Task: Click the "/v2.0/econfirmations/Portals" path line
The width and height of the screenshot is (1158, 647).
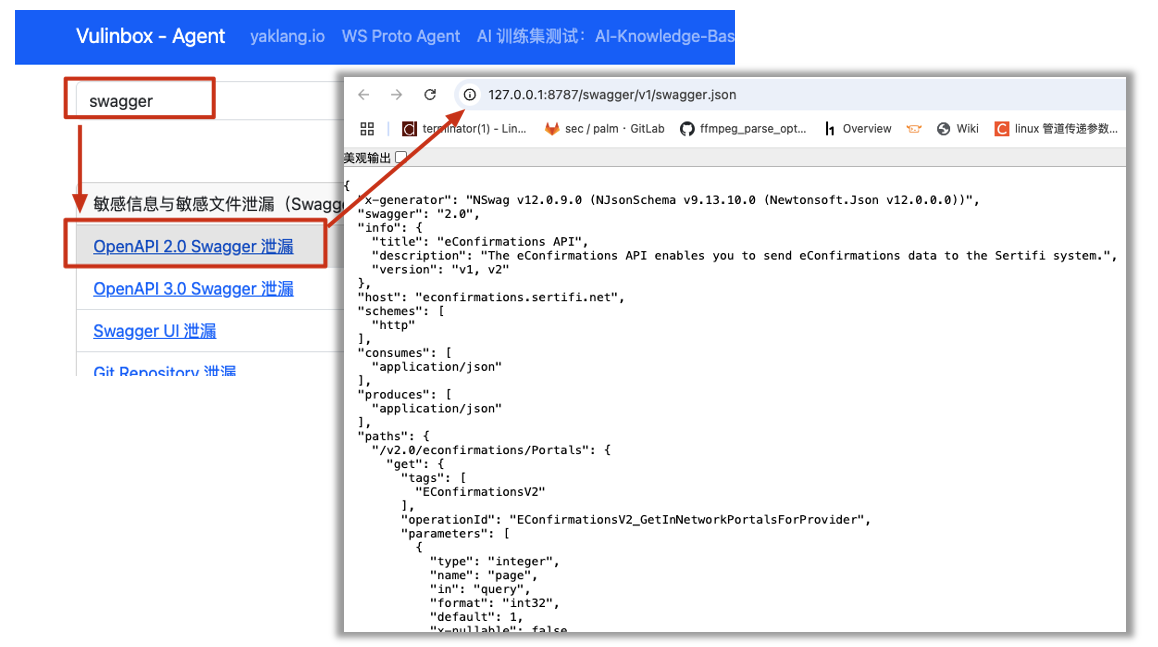Action: pos(491,450)
